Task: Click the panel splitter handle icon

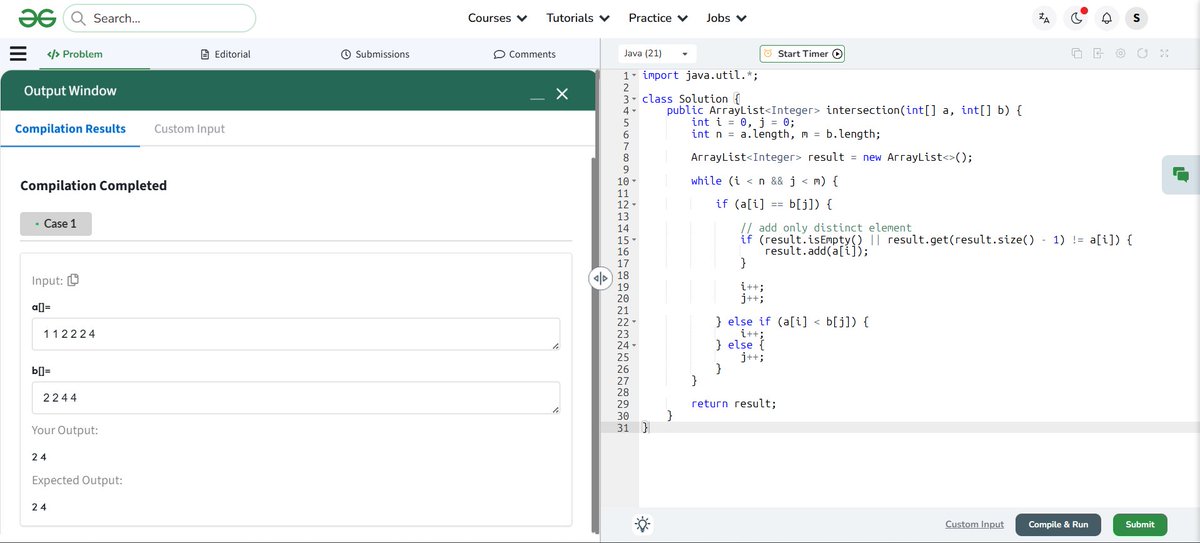Action: (x=600, y=278)
